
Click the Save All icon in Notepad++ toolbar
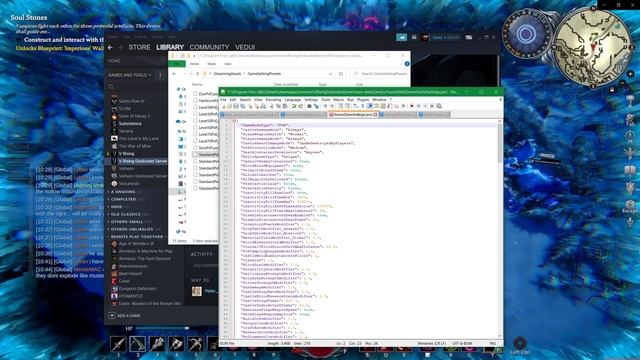point(242,106)
